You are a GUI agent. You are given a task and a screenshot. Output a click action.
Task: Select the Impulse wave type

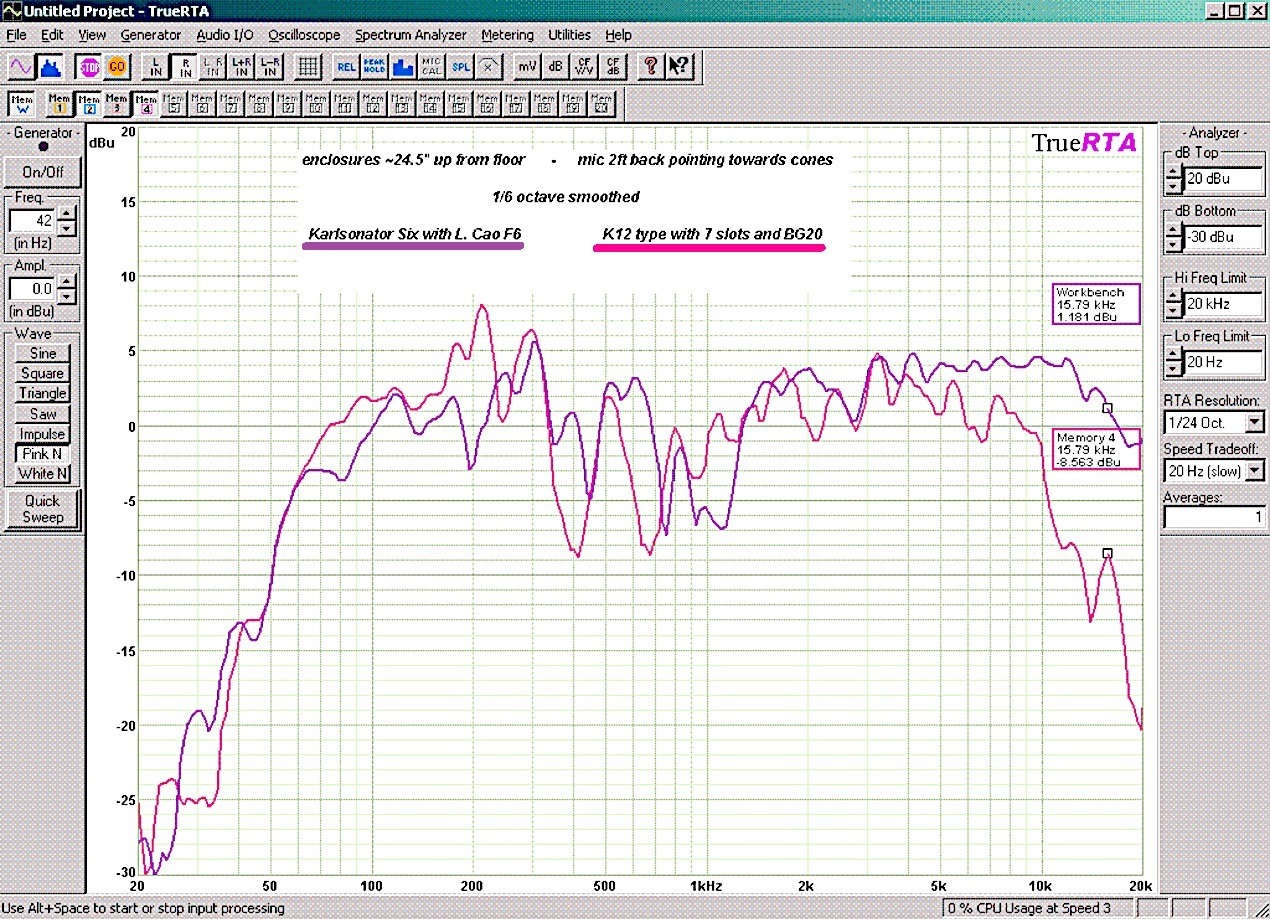(43, 433)
